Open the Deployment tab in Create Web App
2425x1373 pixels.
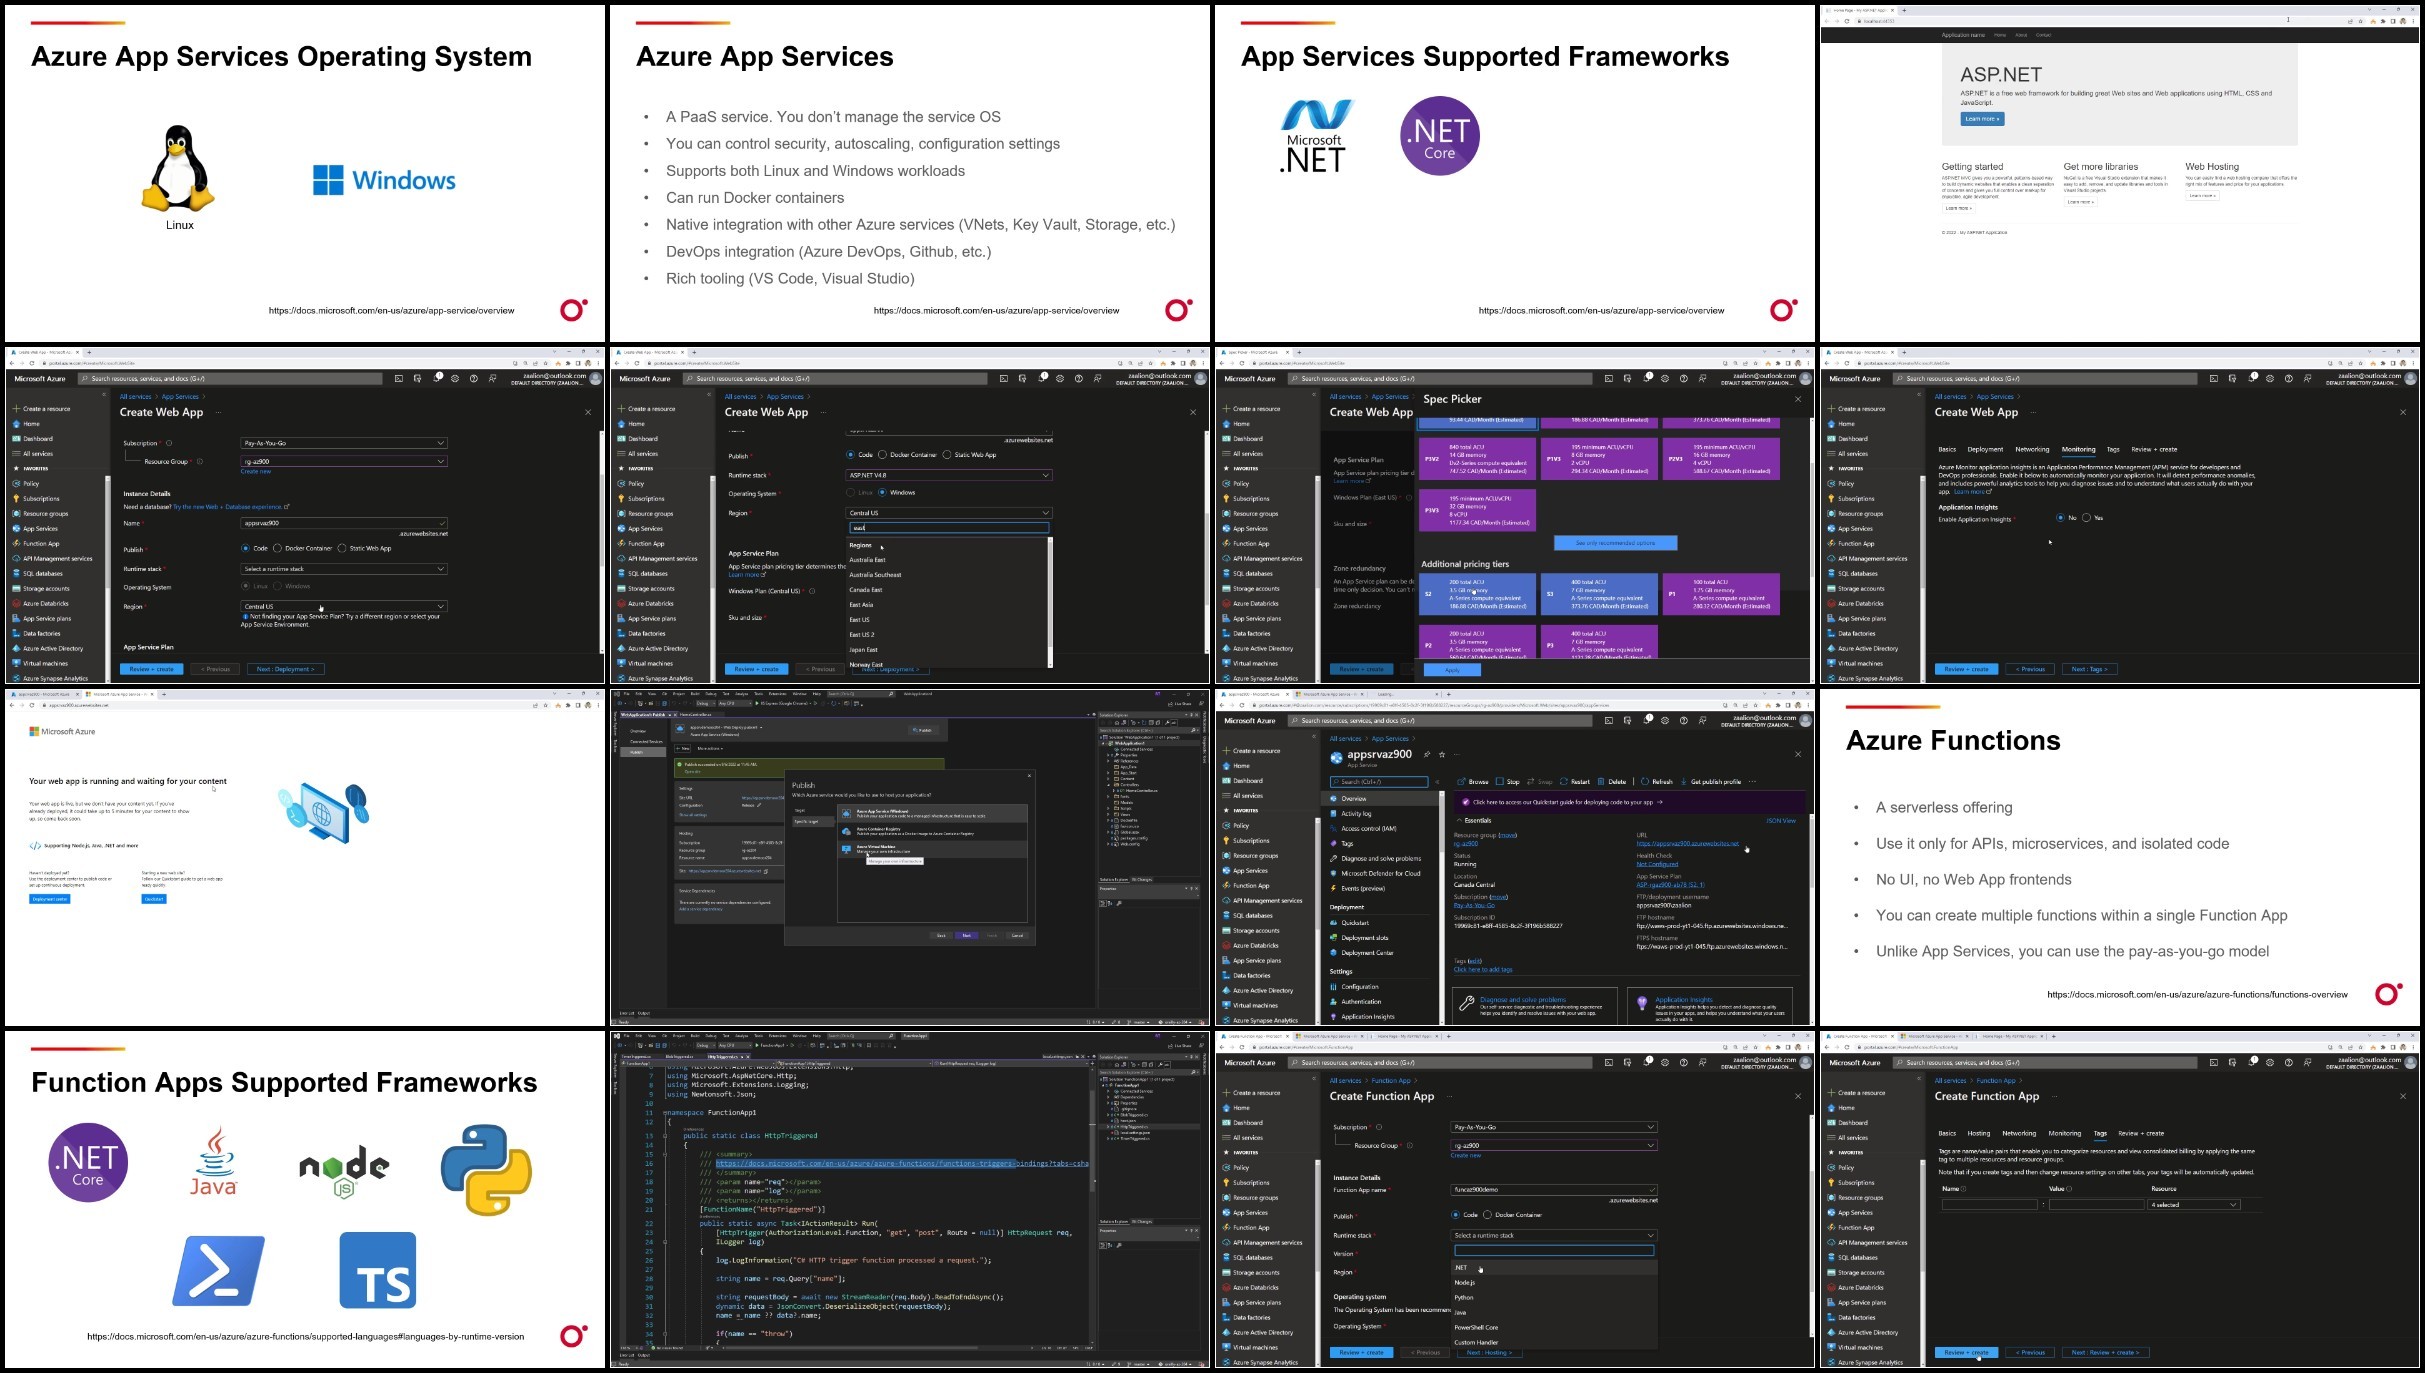tap(1985, 449)
